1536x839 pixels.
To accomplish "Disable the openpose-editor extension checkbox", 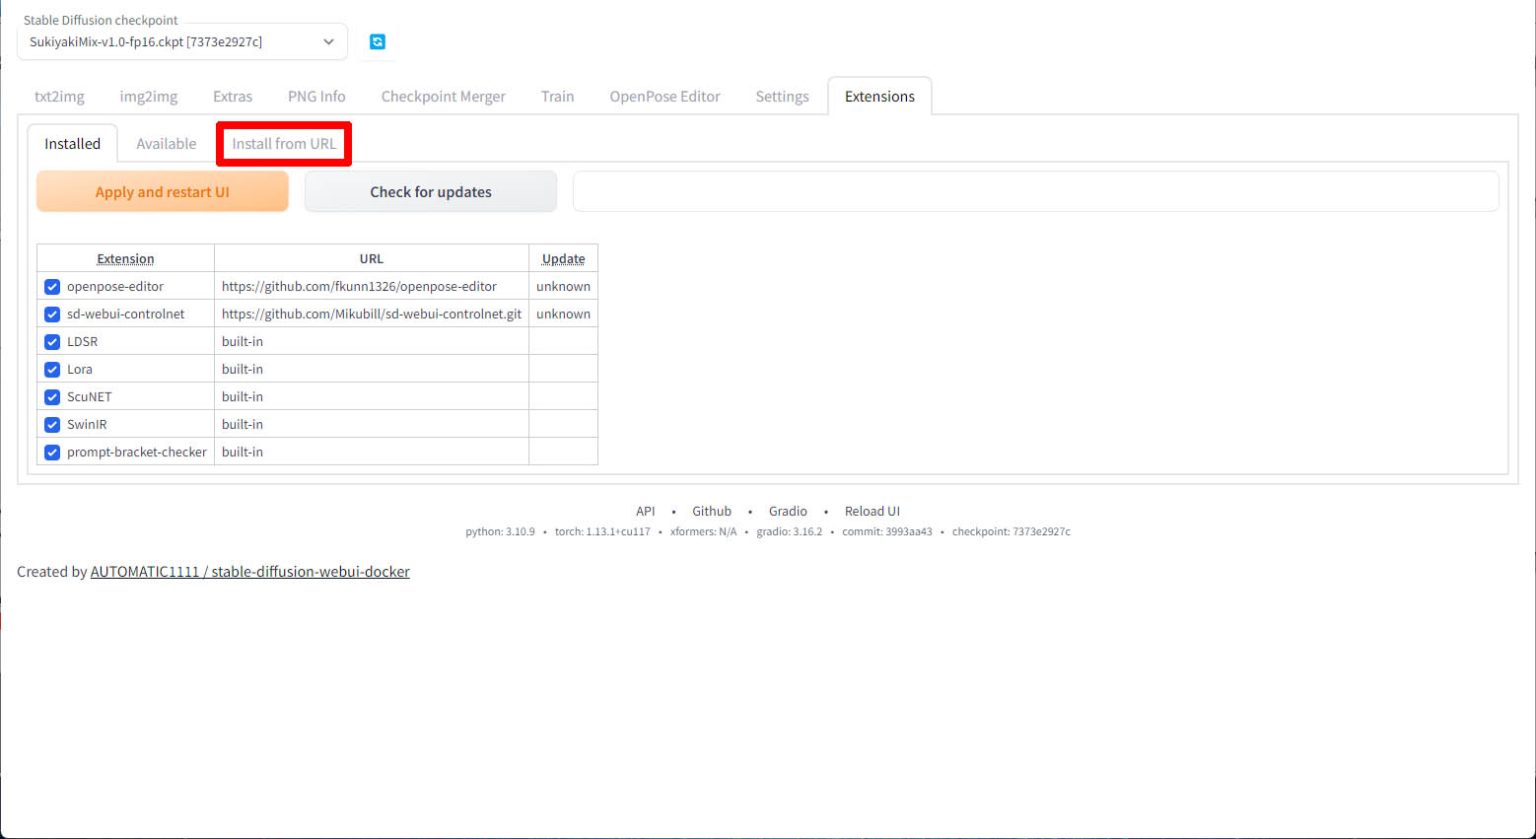I will click(x=53, y=287).
